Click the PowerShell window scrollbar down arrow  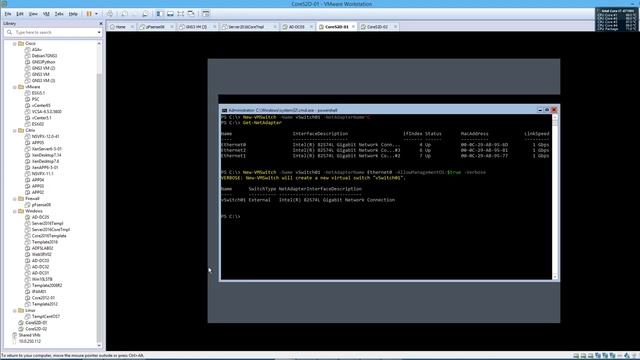555,277
